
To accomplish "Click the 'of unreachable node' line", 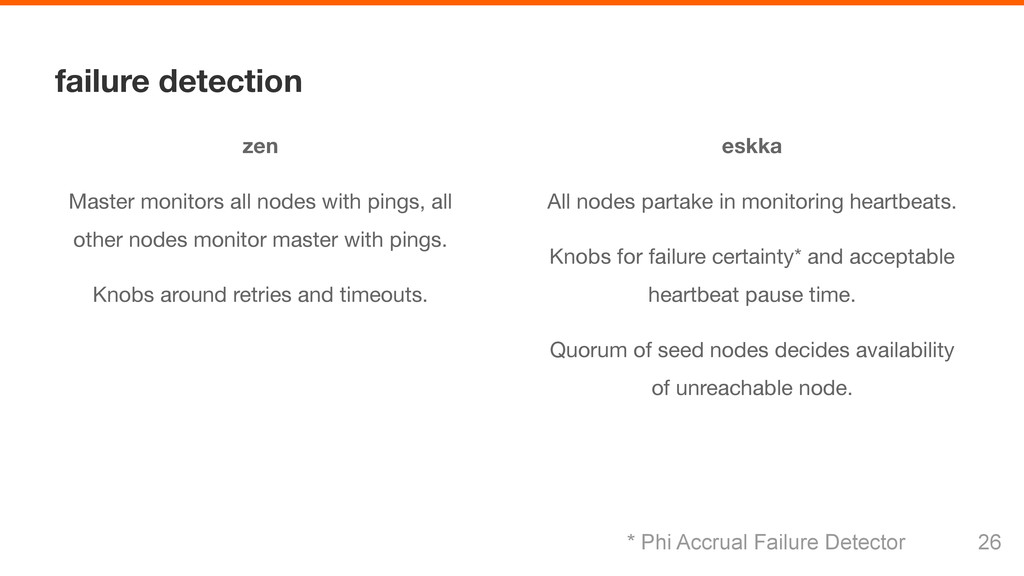I will tap(752, 388).
